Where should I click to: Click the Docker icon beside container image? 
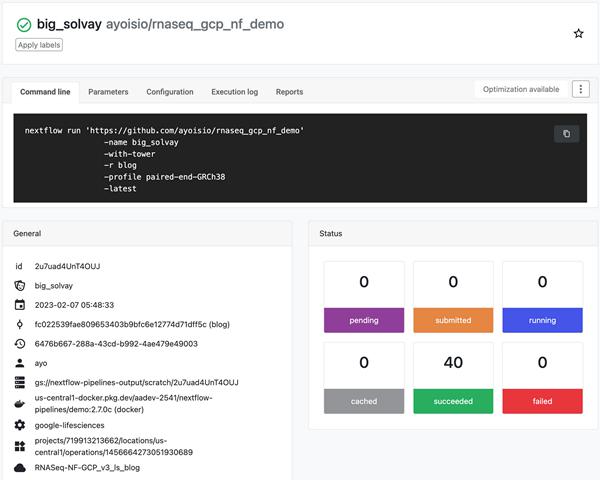pos(20,403)
